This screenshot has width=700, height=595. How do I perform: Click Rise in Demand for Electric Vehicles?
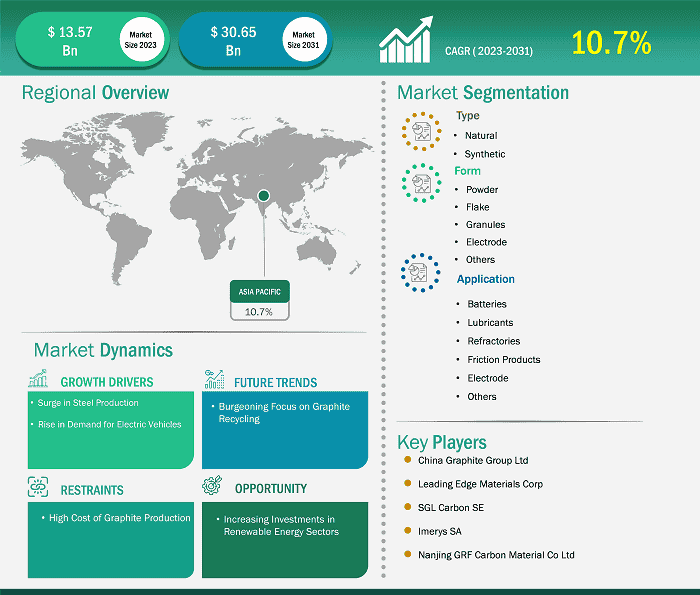(x=109, y=424)
